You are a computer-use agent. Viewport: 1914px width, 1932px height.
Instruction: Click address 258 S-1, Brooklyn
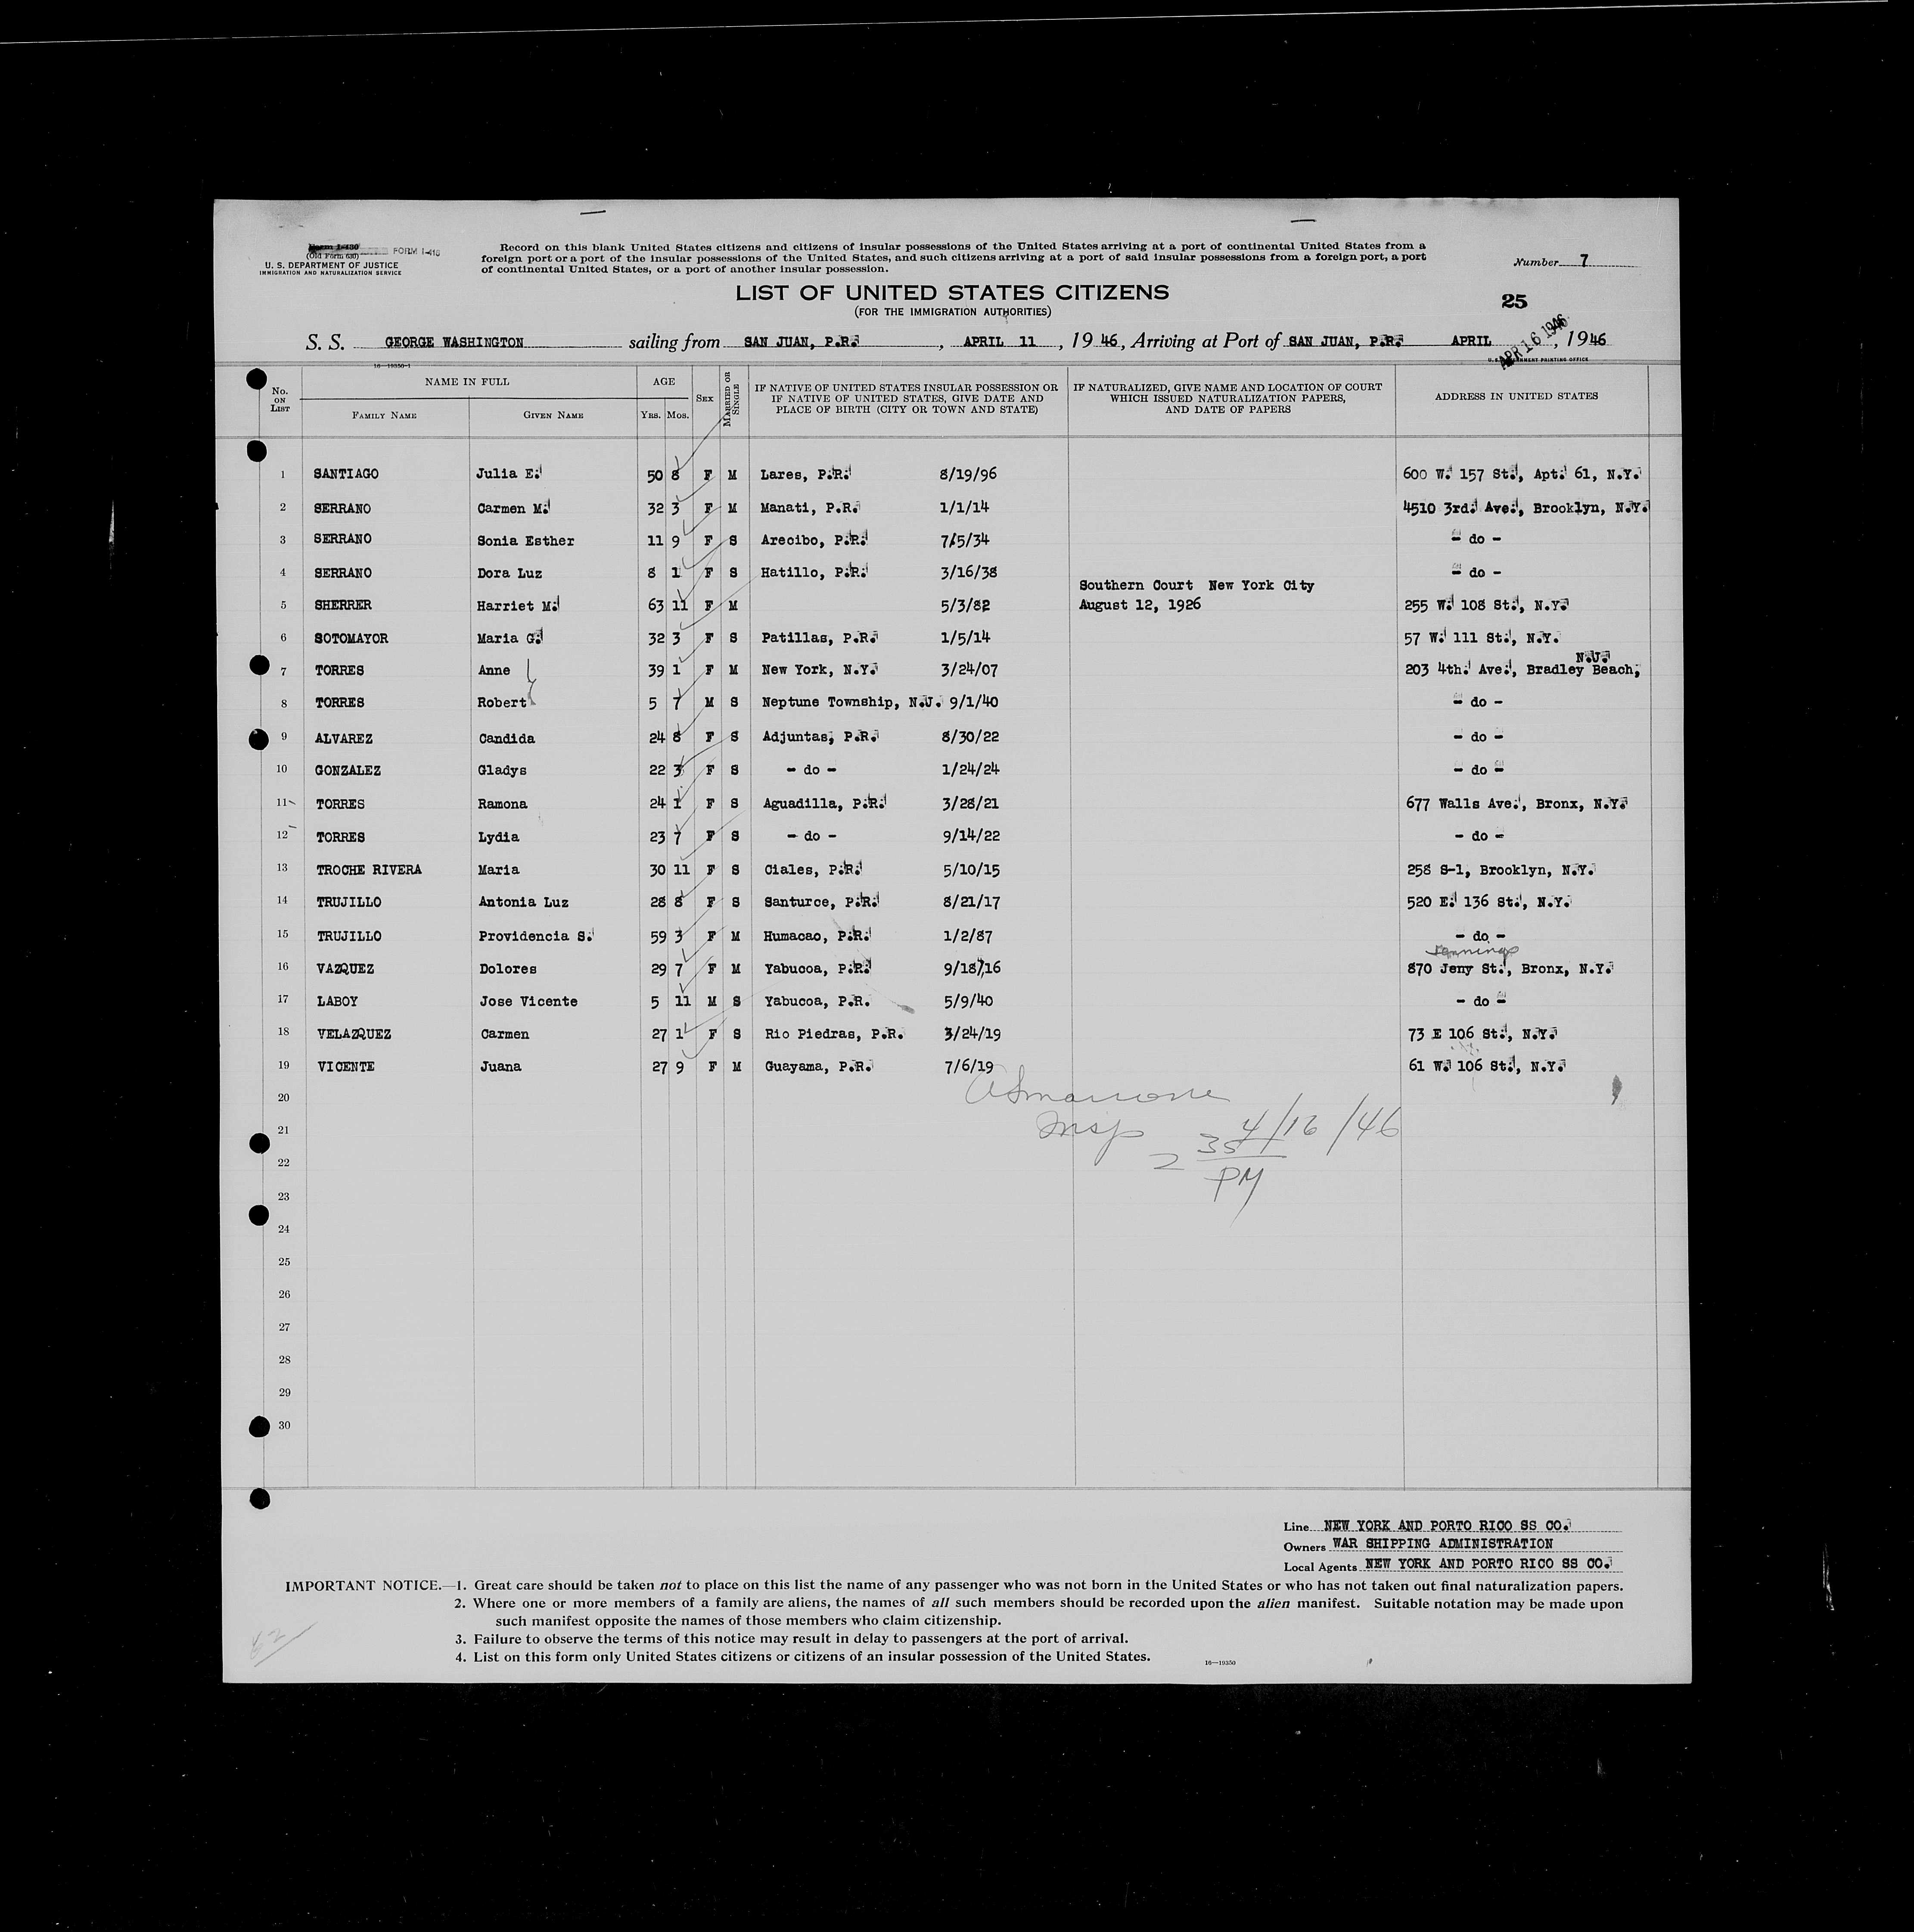click(1500, 870)
